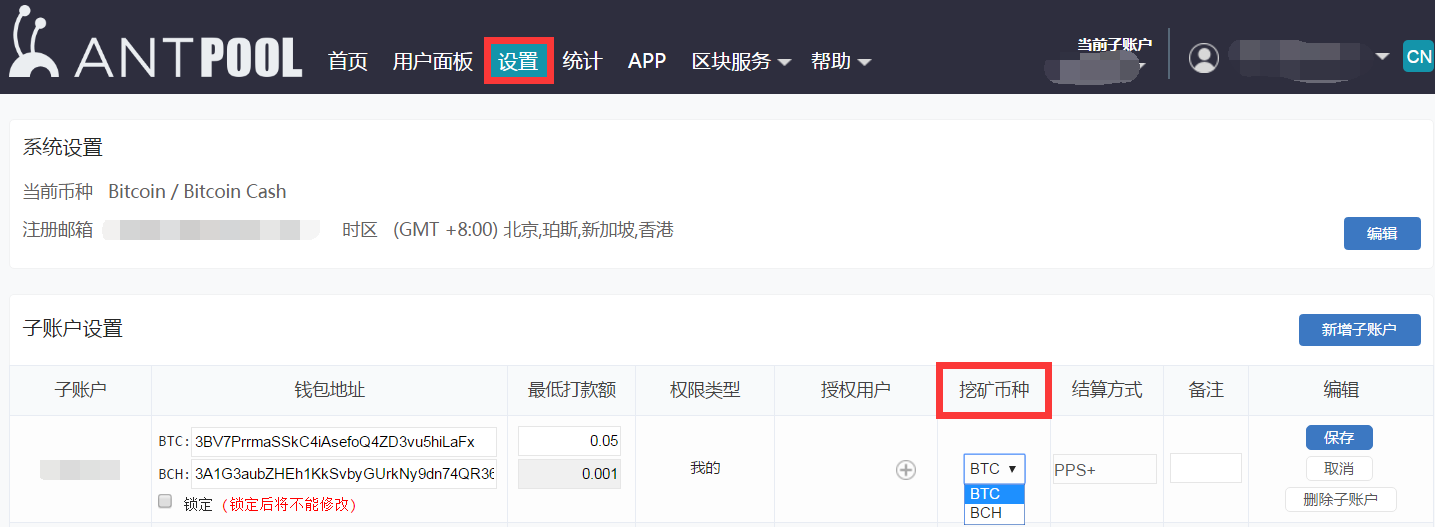The image size is (1435, 527).
Task: Expand the 区块服务 dropdown menu
Action: (741, 62)
